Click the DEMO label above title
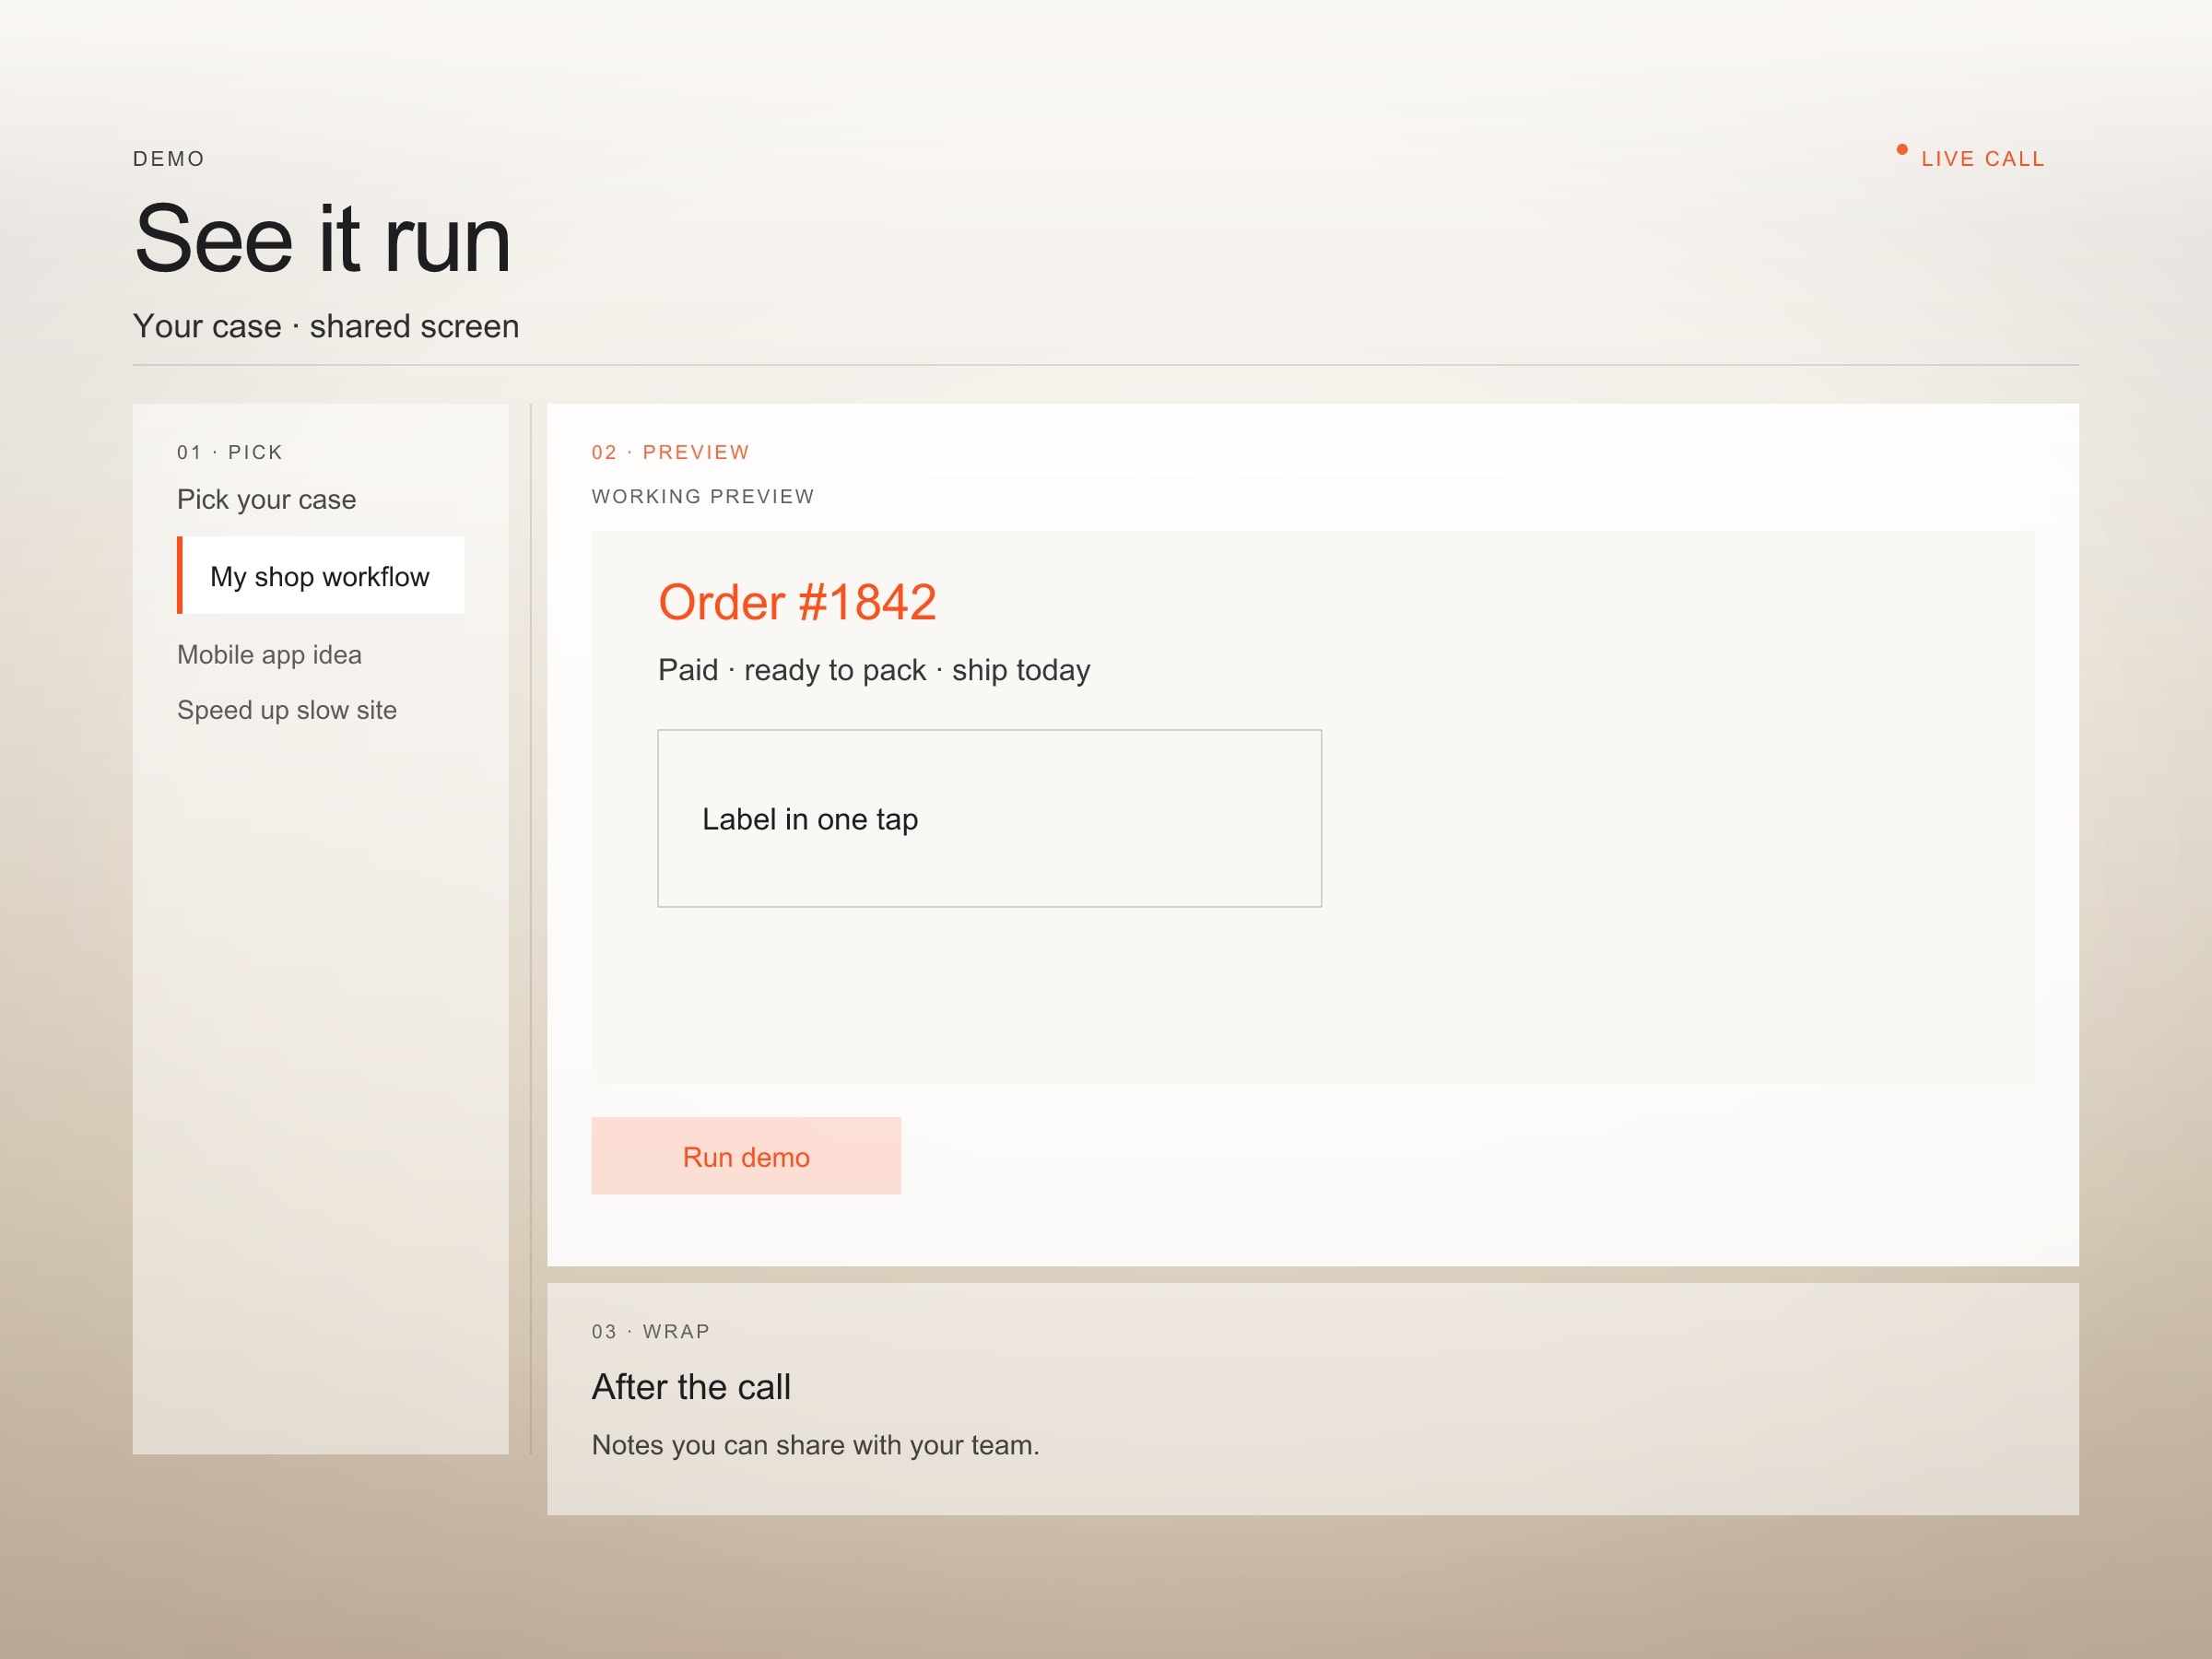2212x1659 pixels. tap(169, 159)
